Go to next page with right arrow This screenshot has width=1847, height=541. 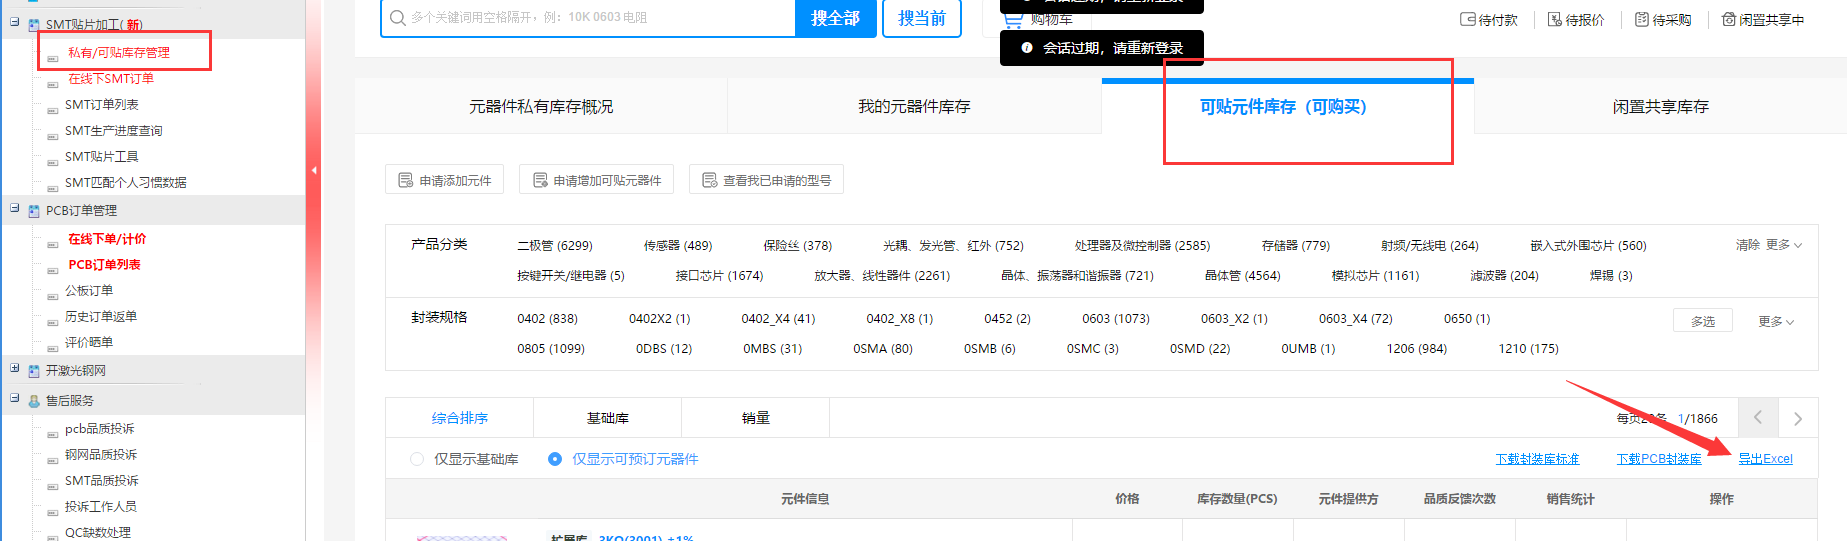[1797, 418]
